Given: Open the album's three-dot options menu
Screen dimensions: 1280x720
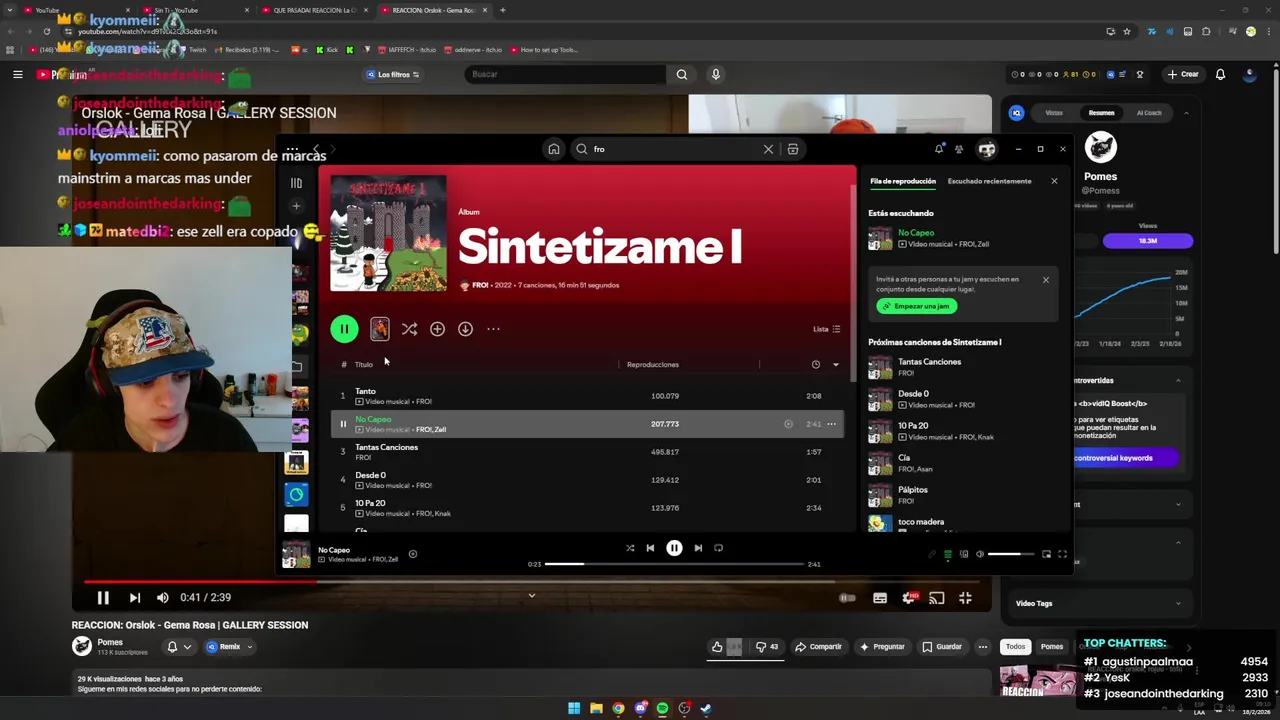Looking at the screenshot, I should coord(493,329).
